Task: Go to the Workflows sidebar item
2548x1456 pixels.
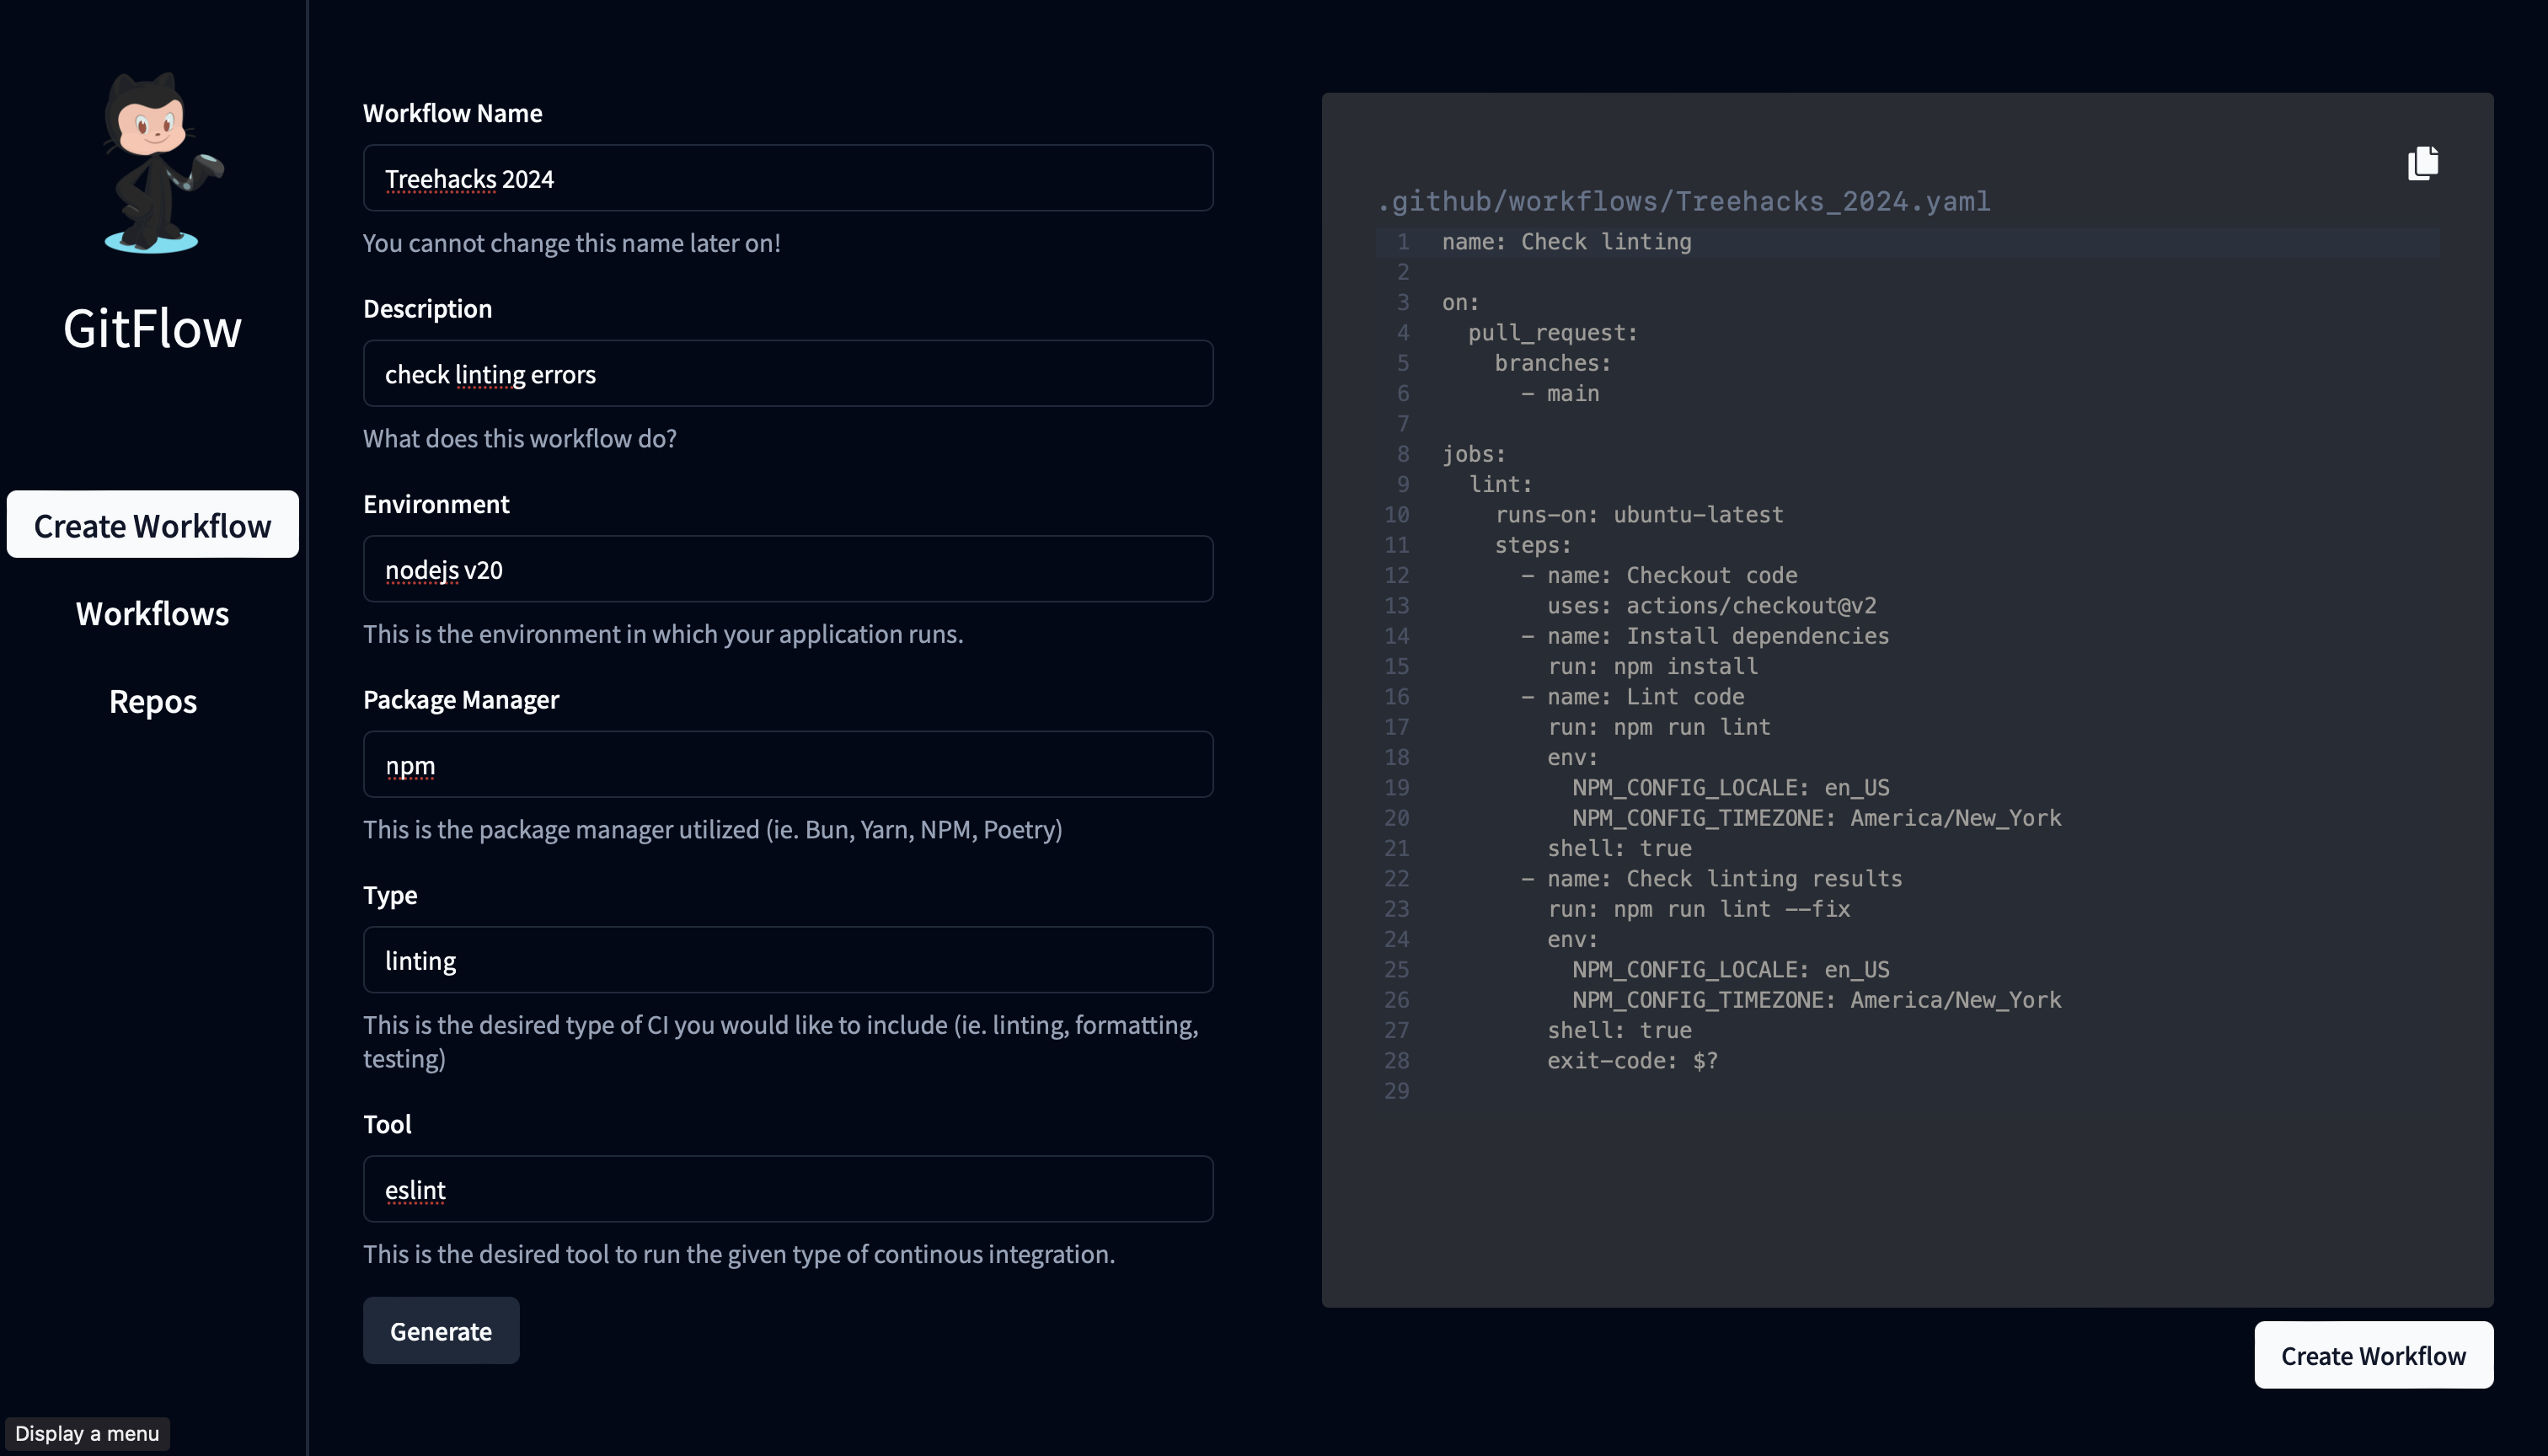Action: pyautogui.click(x=153, y=613)
